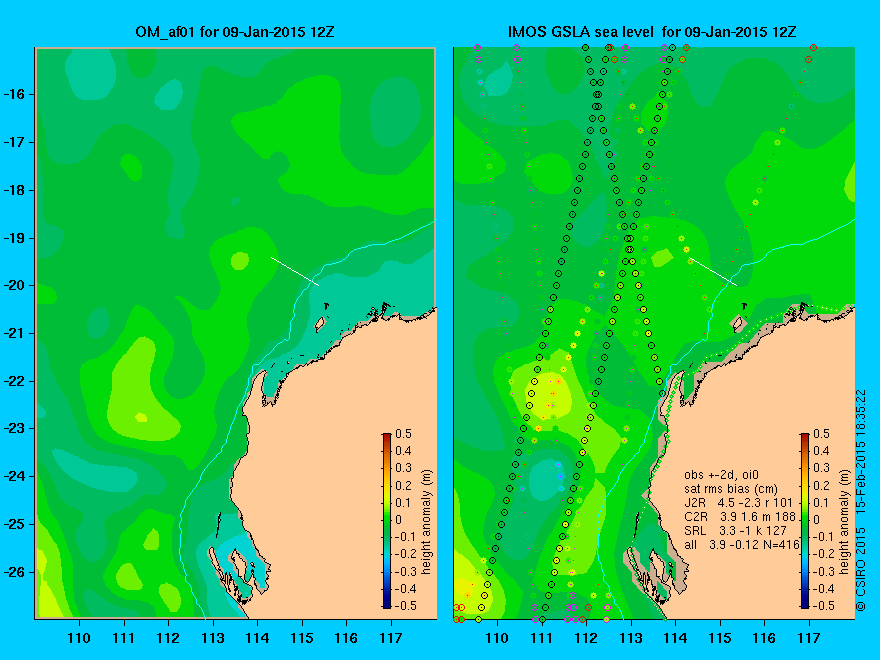Select the -0.2 tick on the IMOS GSLA colorbar
880x660 pixels.
click(823, 553)
